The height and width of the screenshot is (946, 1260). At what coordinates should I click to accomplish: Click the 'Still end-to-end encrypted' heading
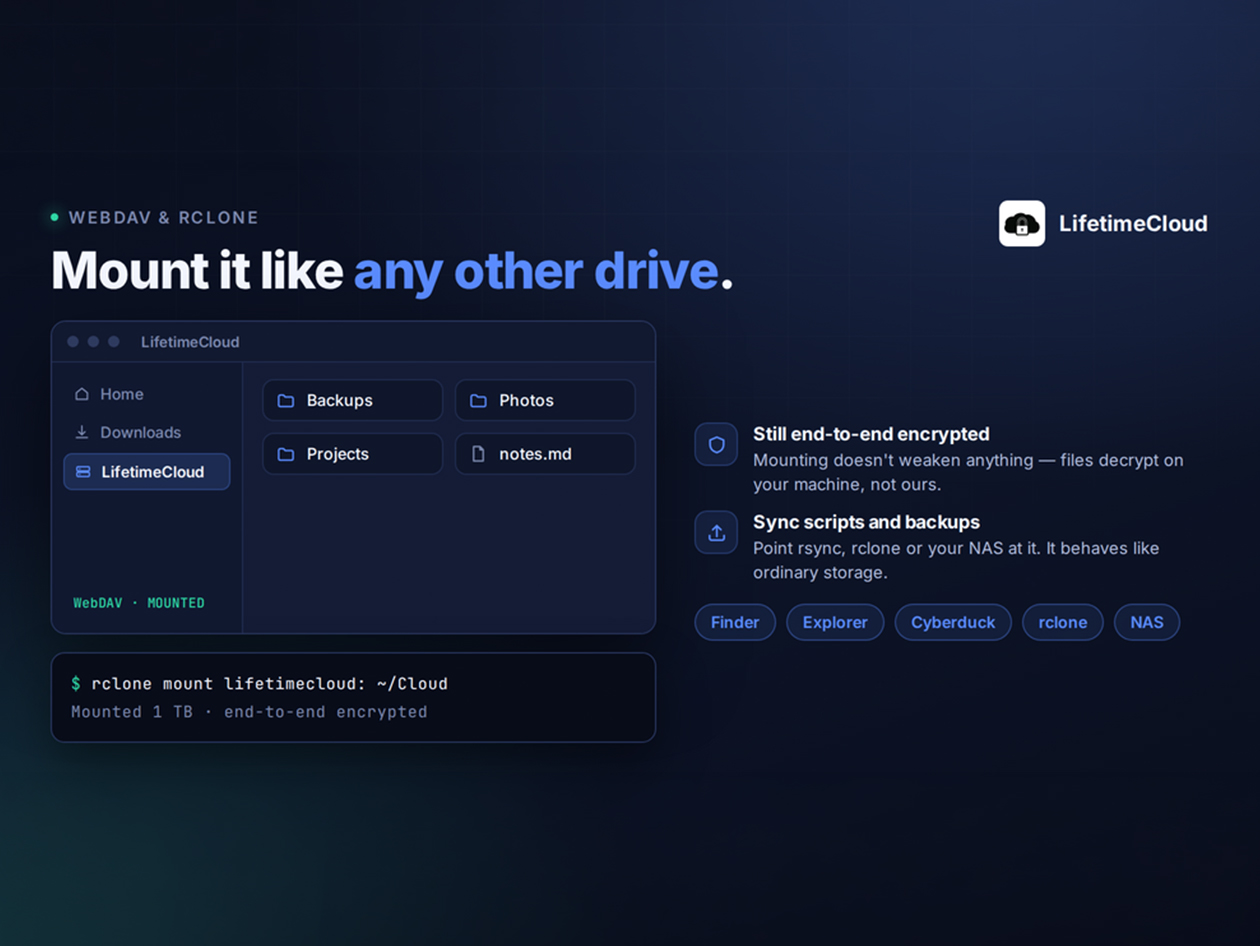[871, 434]
